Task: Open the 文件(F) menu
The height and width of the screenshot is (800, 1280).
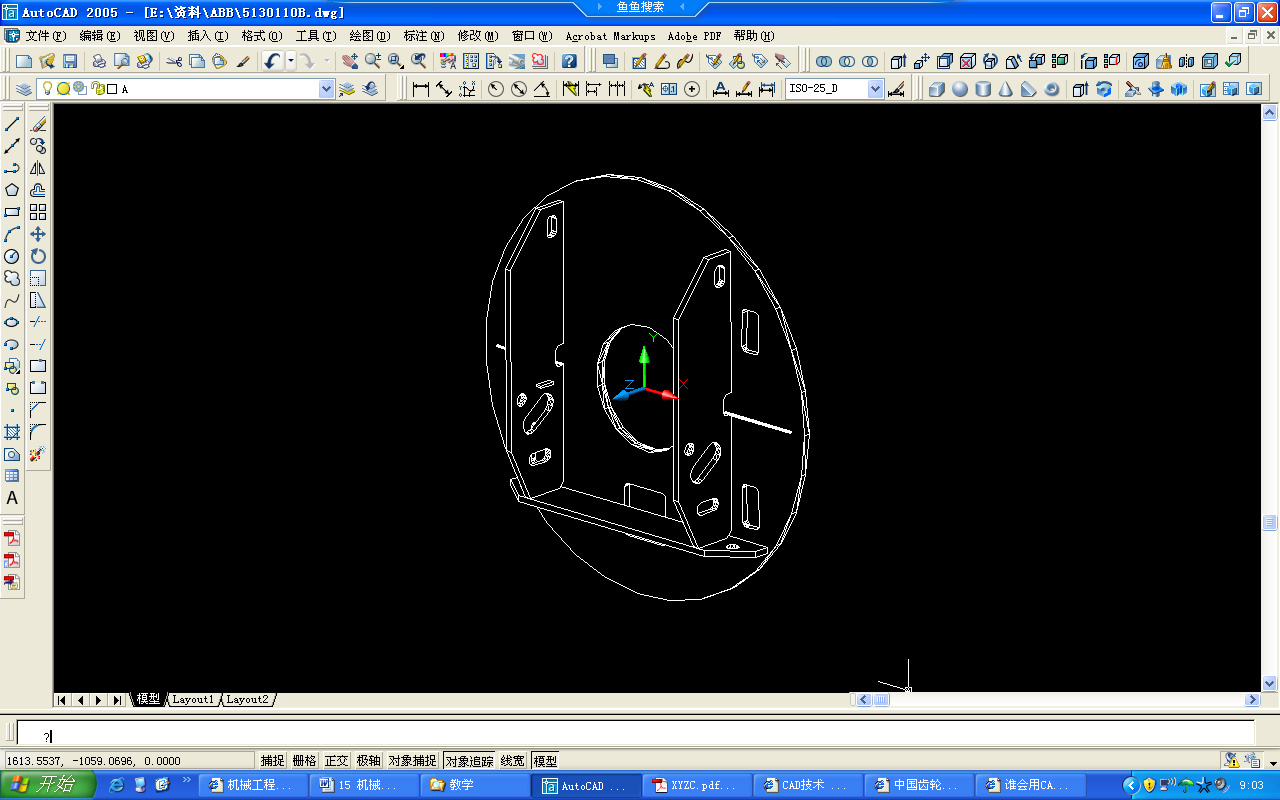Action: coord(46,36)
